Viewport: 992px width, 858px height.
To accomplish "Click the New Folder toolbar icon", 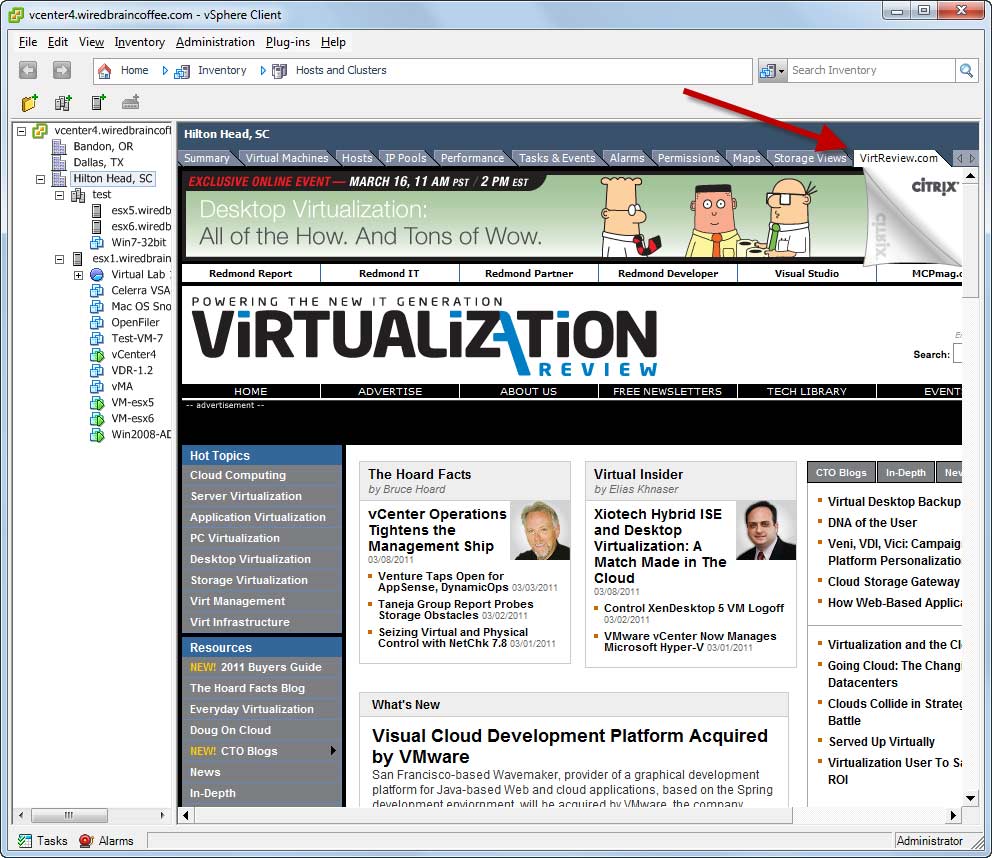I will pyautogui.click(x=30, y=102).
